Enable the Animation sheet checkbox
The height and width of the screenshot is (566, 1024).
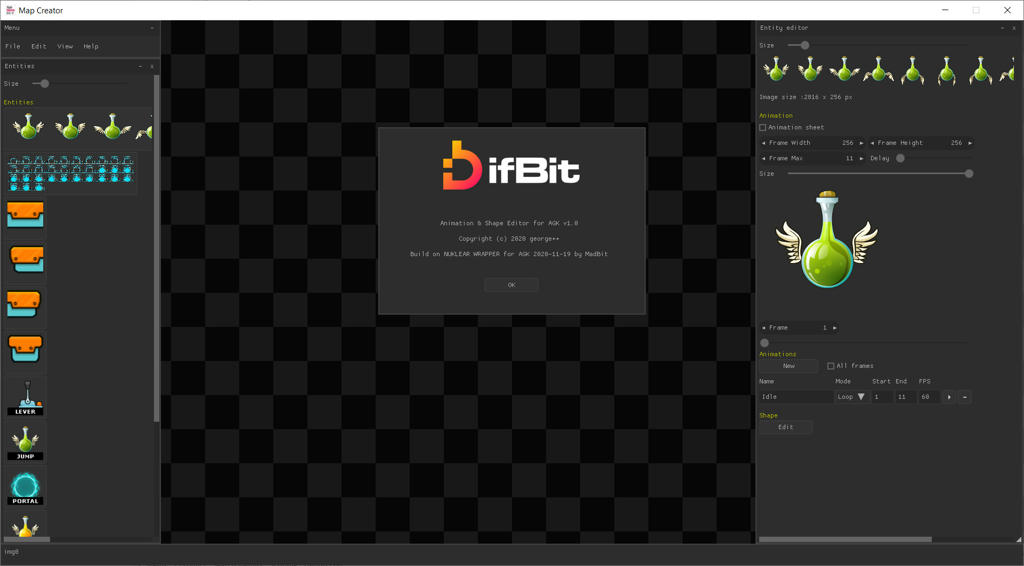(x=763, y=128)
